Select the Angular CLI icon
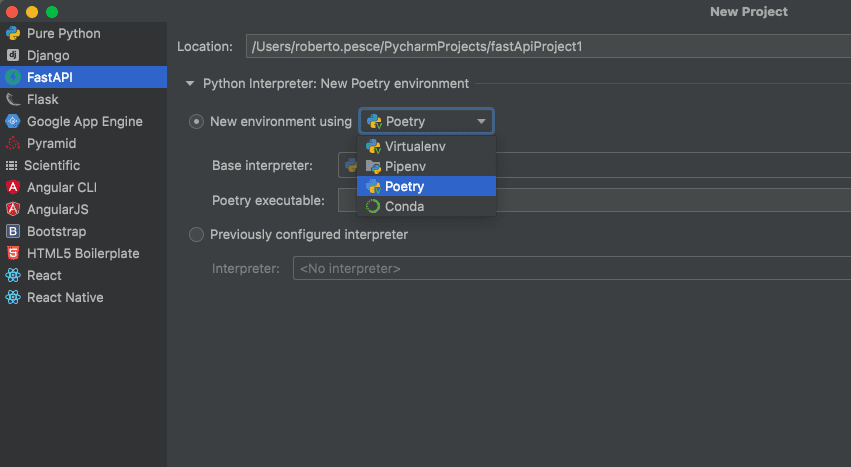 pos(13,187)
